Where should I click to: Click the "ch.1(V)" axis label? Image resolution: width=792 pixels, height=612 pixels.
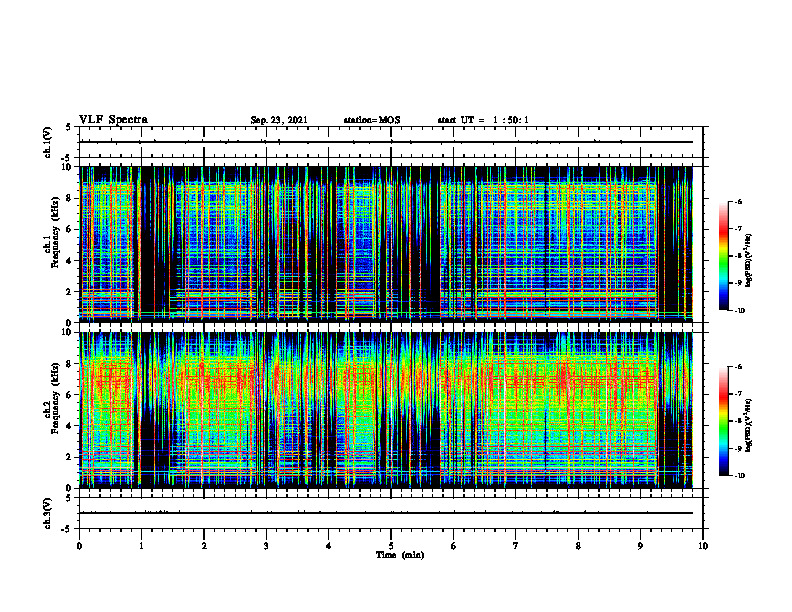[47, 142]
